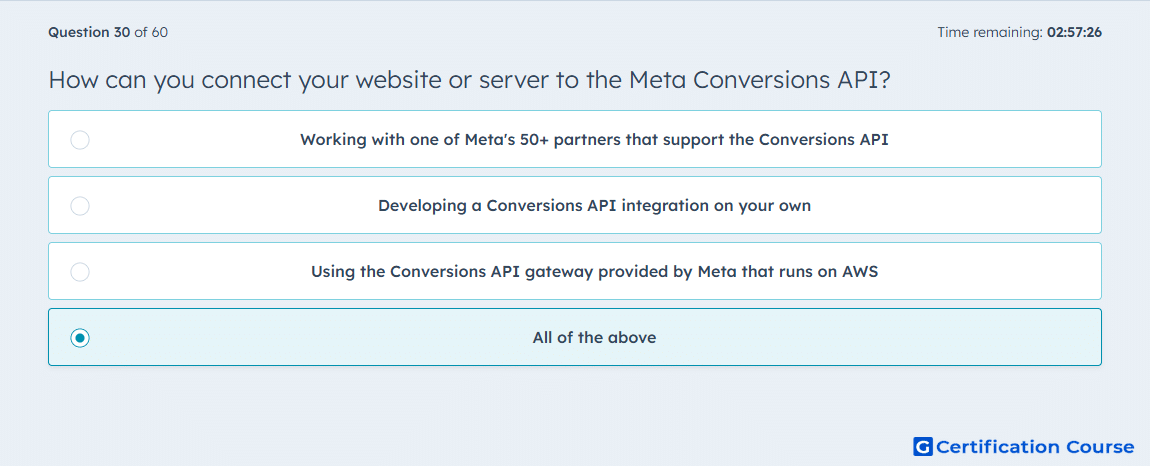Click the '02:57:26' timer value
Screen dimensions: 1150x466
(1074, 32)
